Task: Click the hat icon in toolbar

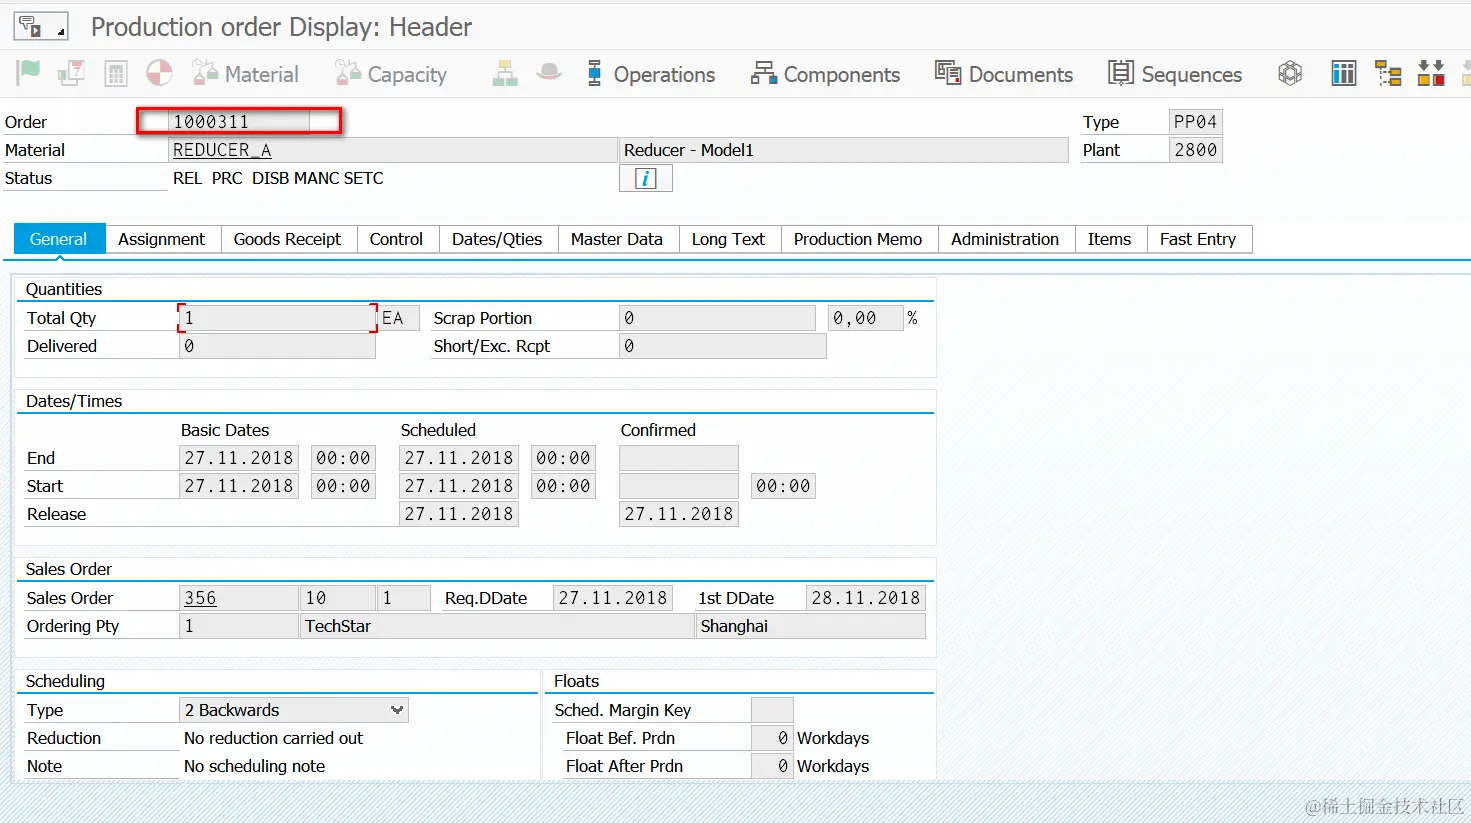Action: 549,73
